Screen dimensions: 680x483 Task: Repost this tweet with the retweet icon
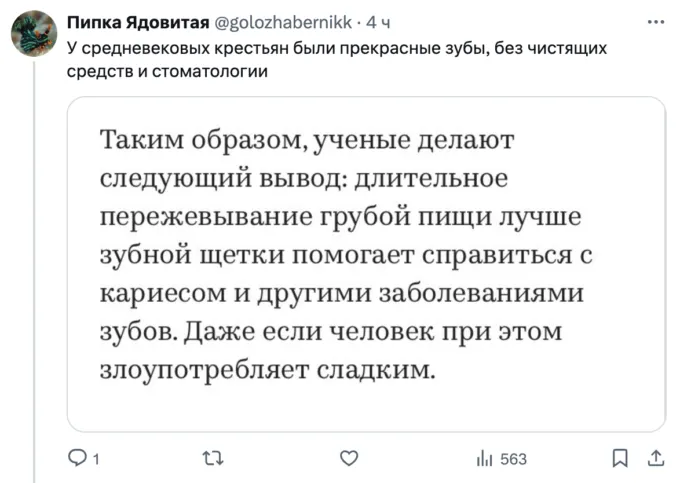click(x=213, y=459)
